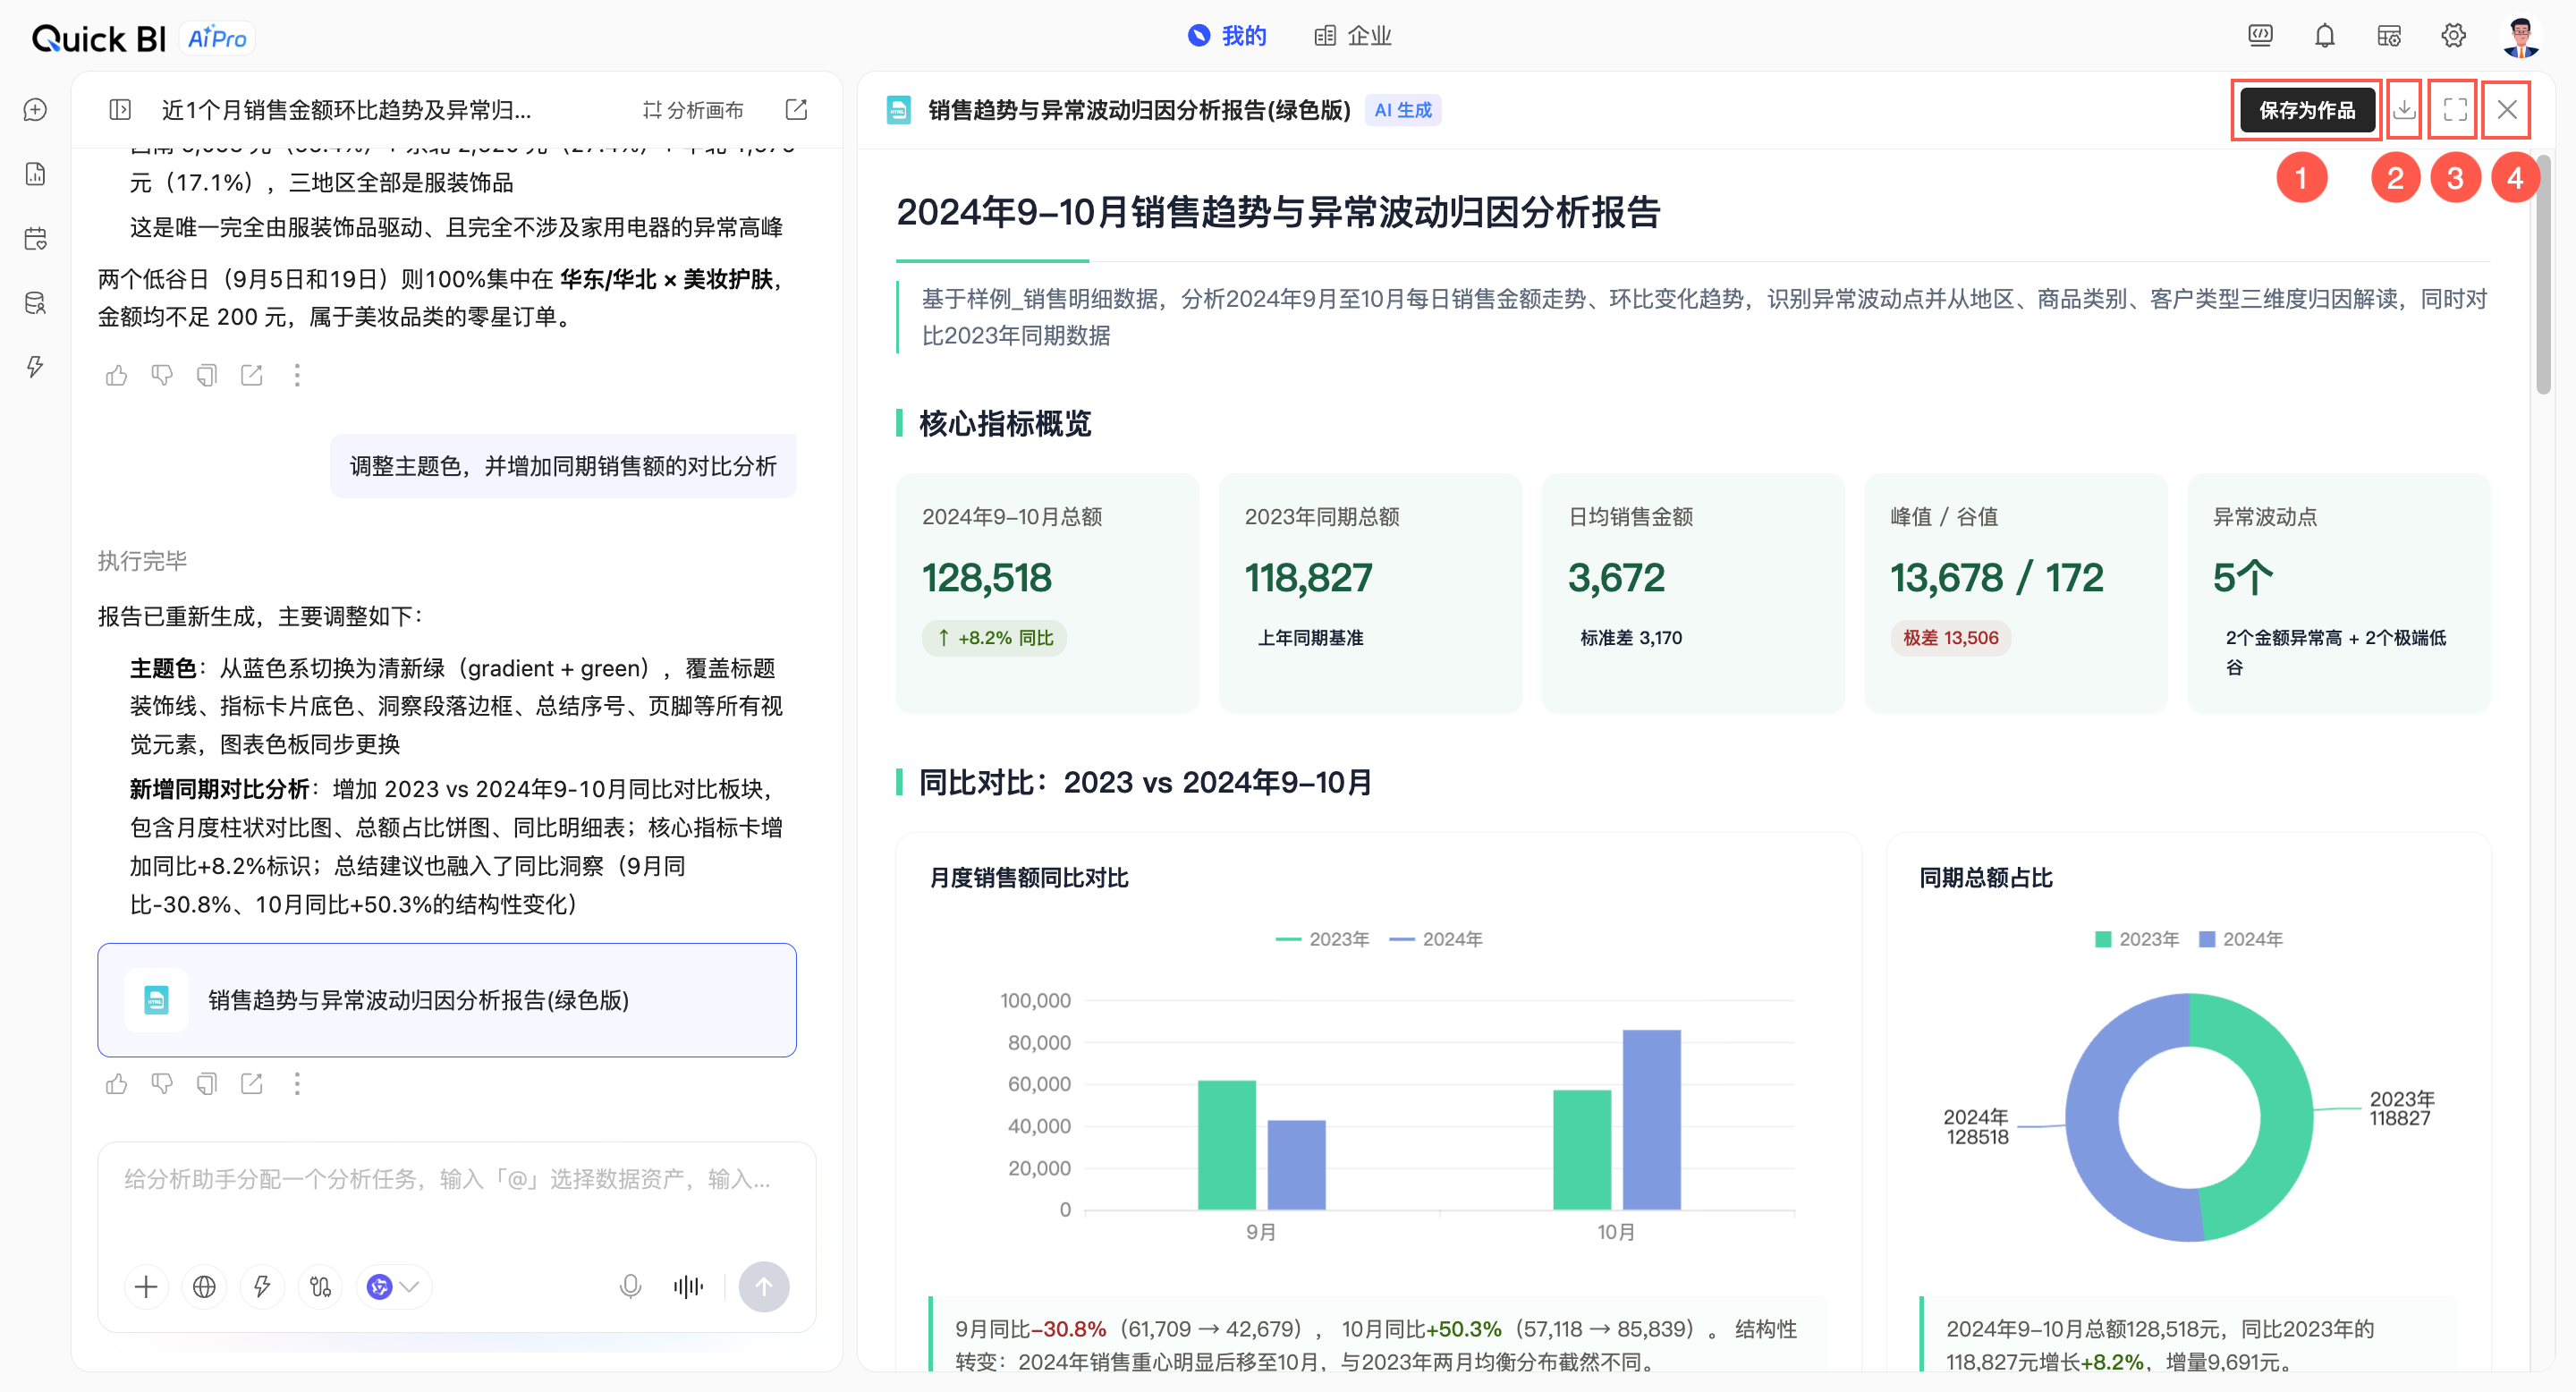Click the code screen icon in the top bar

(x=2260, y=37)
